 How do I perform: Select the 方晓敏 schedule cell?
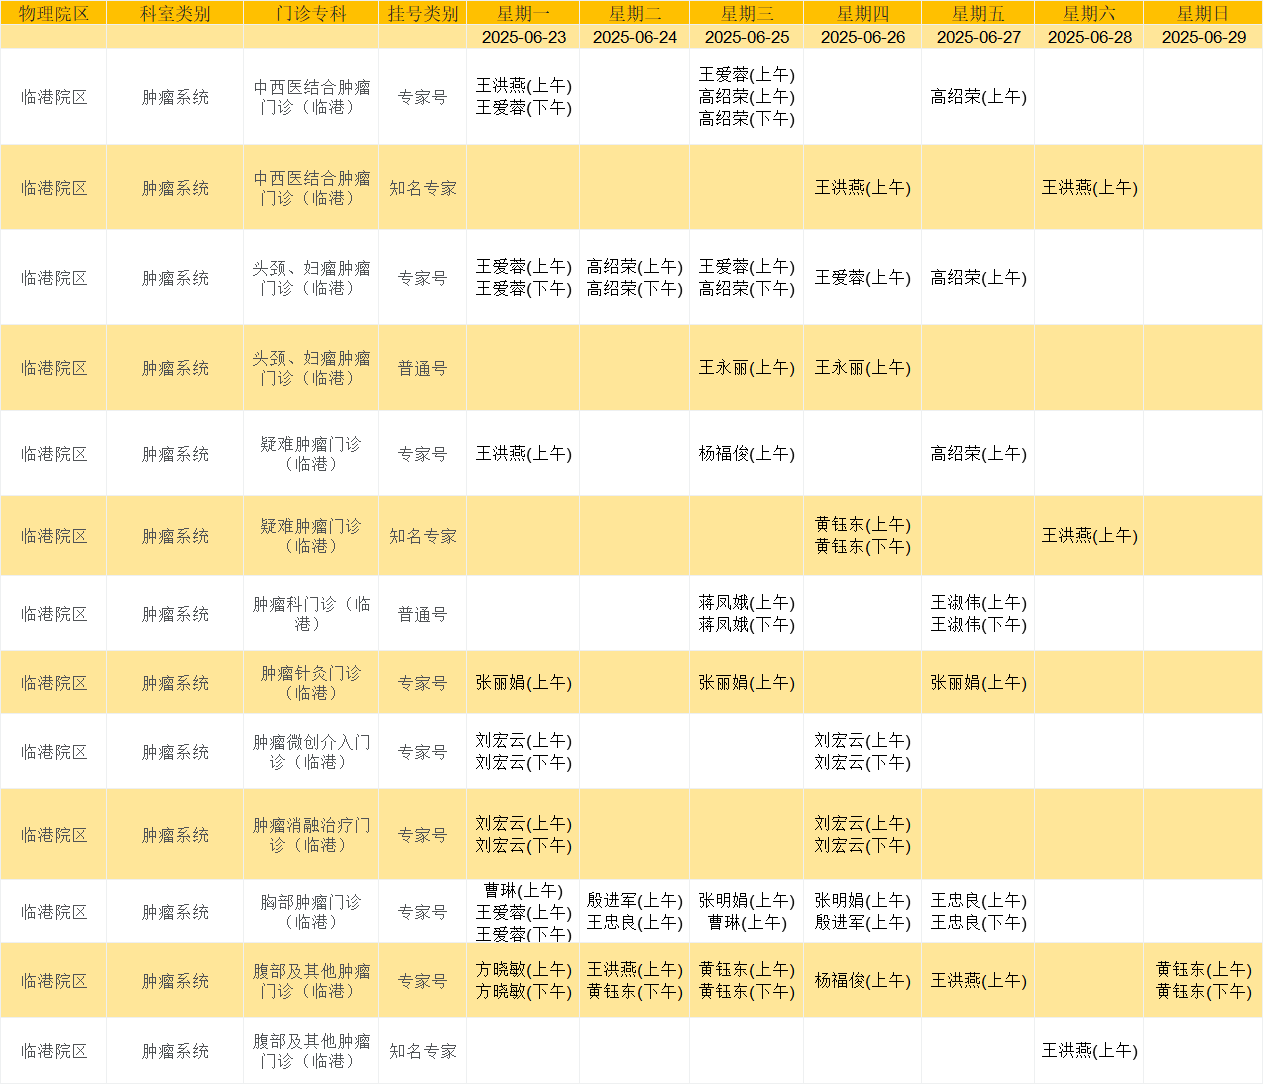(523, 981)
